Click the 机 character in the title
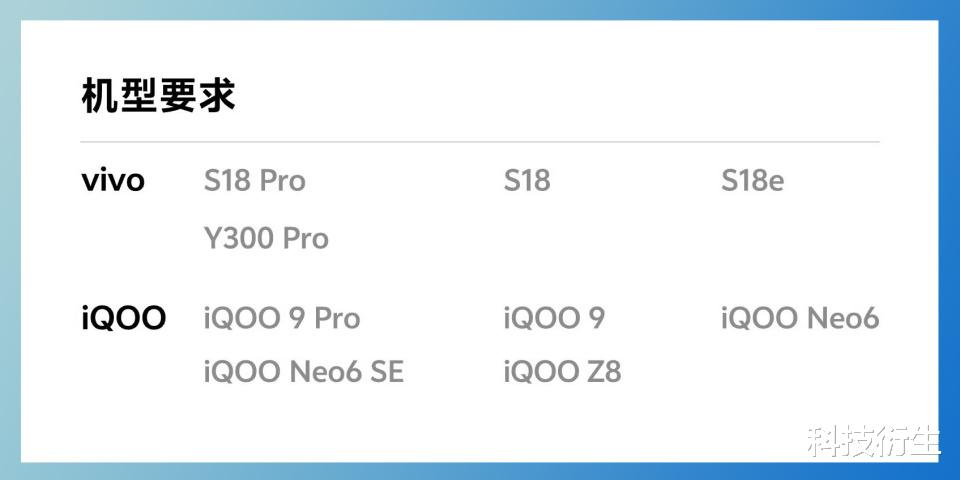960x480 pixels. (100, 97)
